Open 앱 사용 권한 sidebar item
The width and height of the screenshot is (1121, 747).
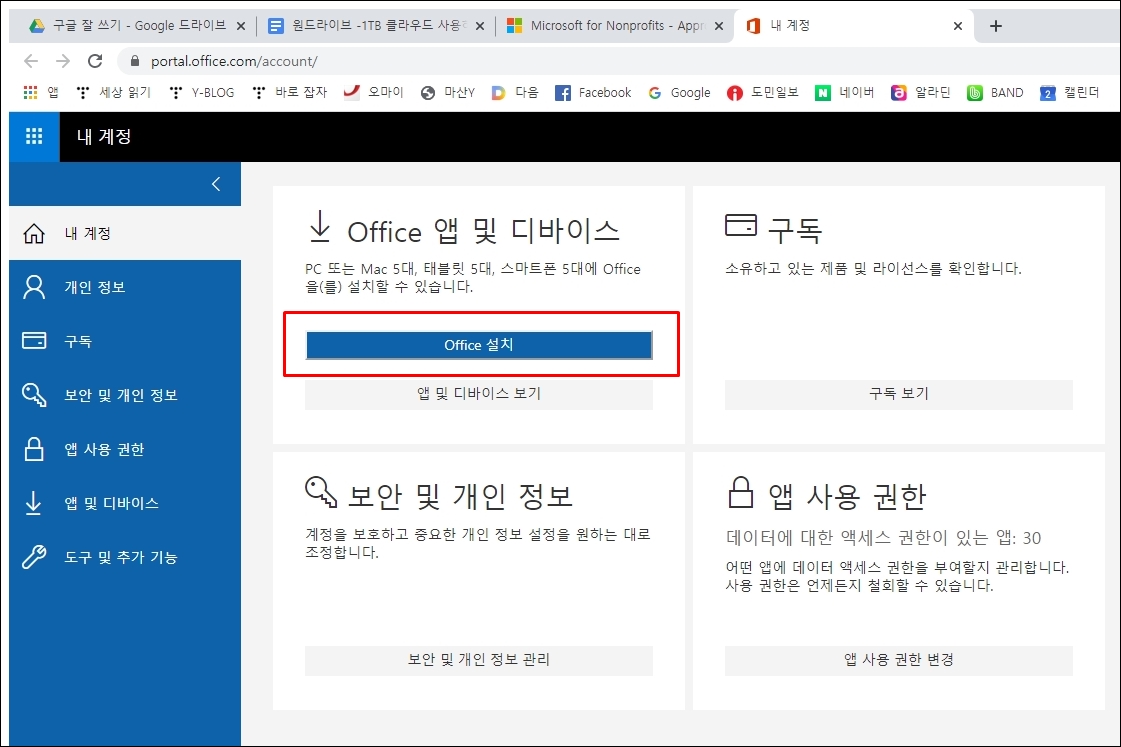pos(125,450)
